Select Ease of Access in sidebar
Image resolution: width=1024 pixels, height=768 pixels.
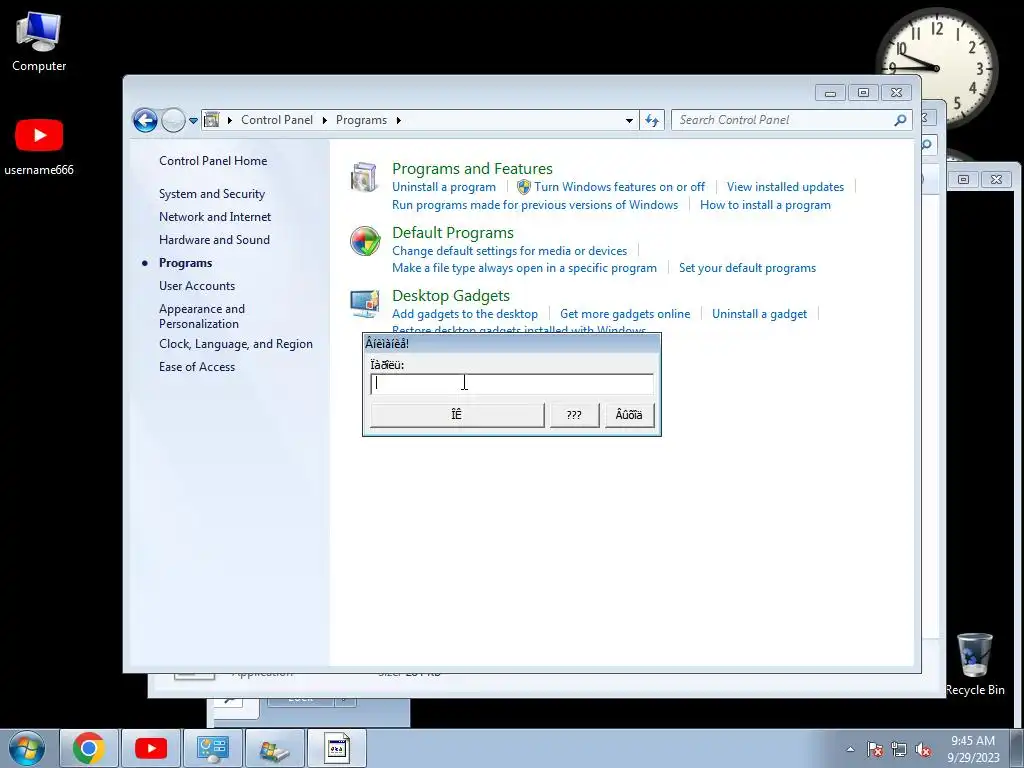(x=197, y=367)
